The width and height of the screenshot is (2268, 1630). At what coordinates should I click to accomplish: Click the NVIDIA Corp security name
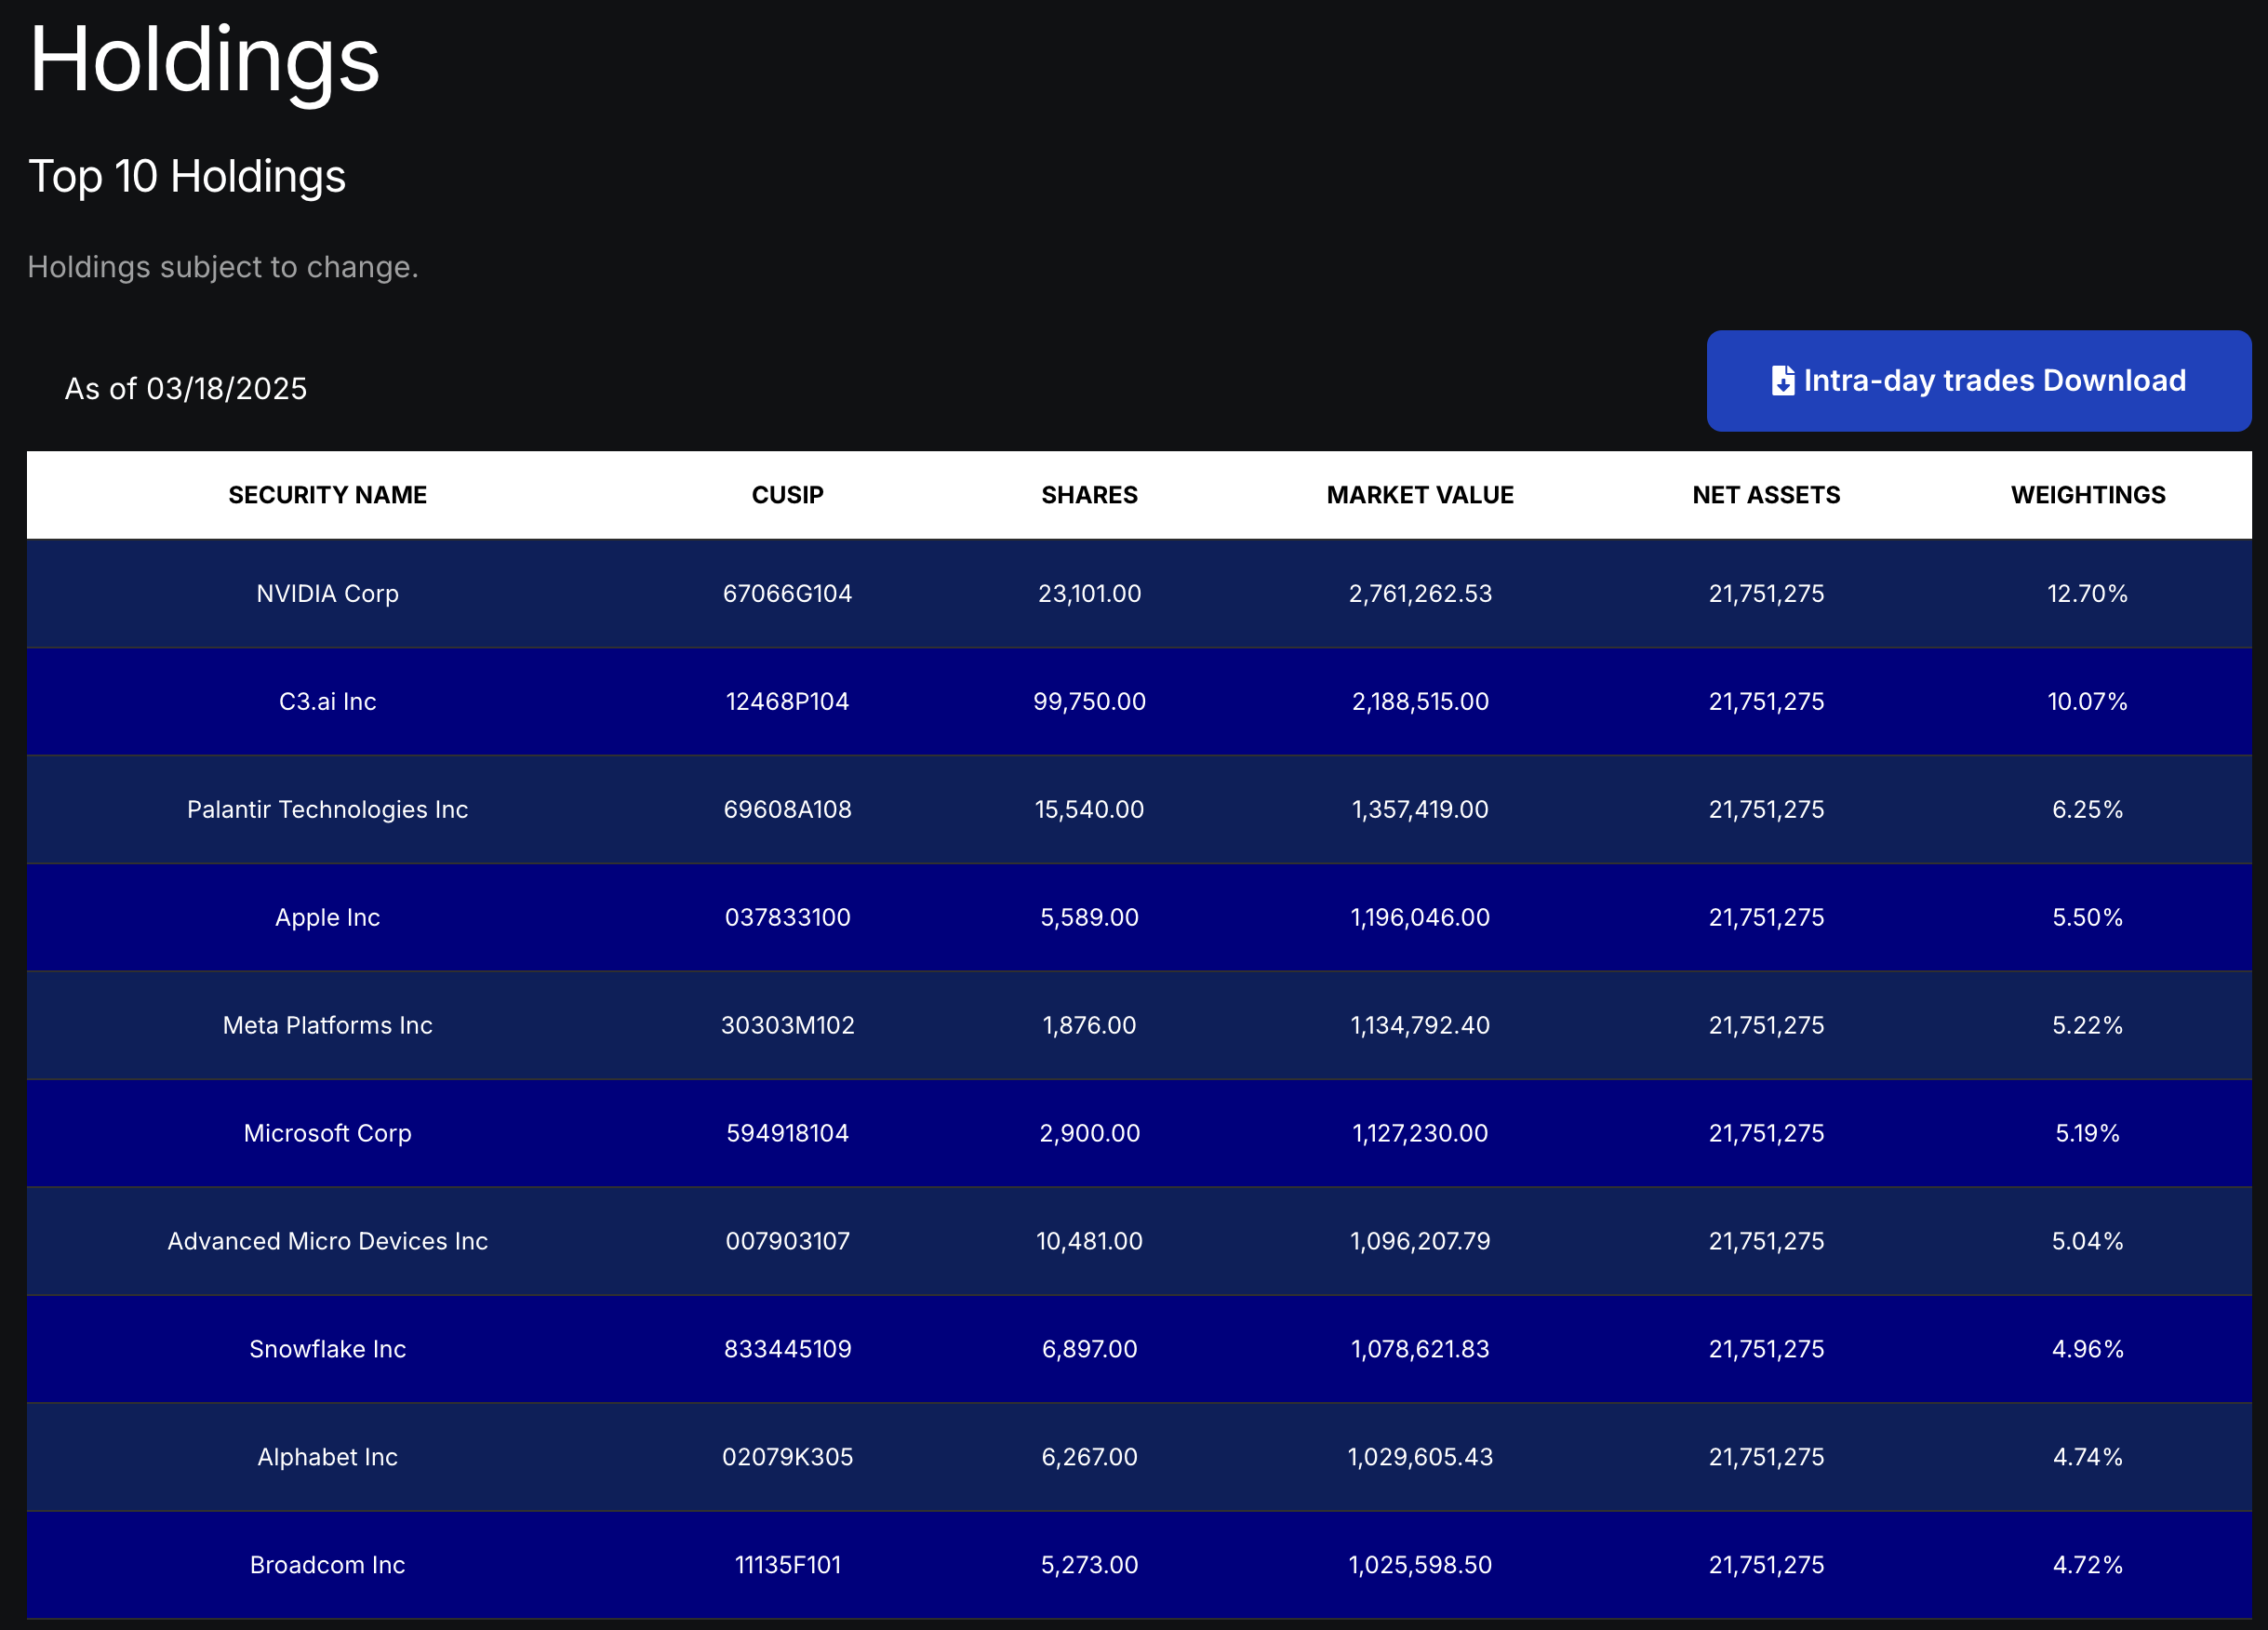[x=327, y=594]
